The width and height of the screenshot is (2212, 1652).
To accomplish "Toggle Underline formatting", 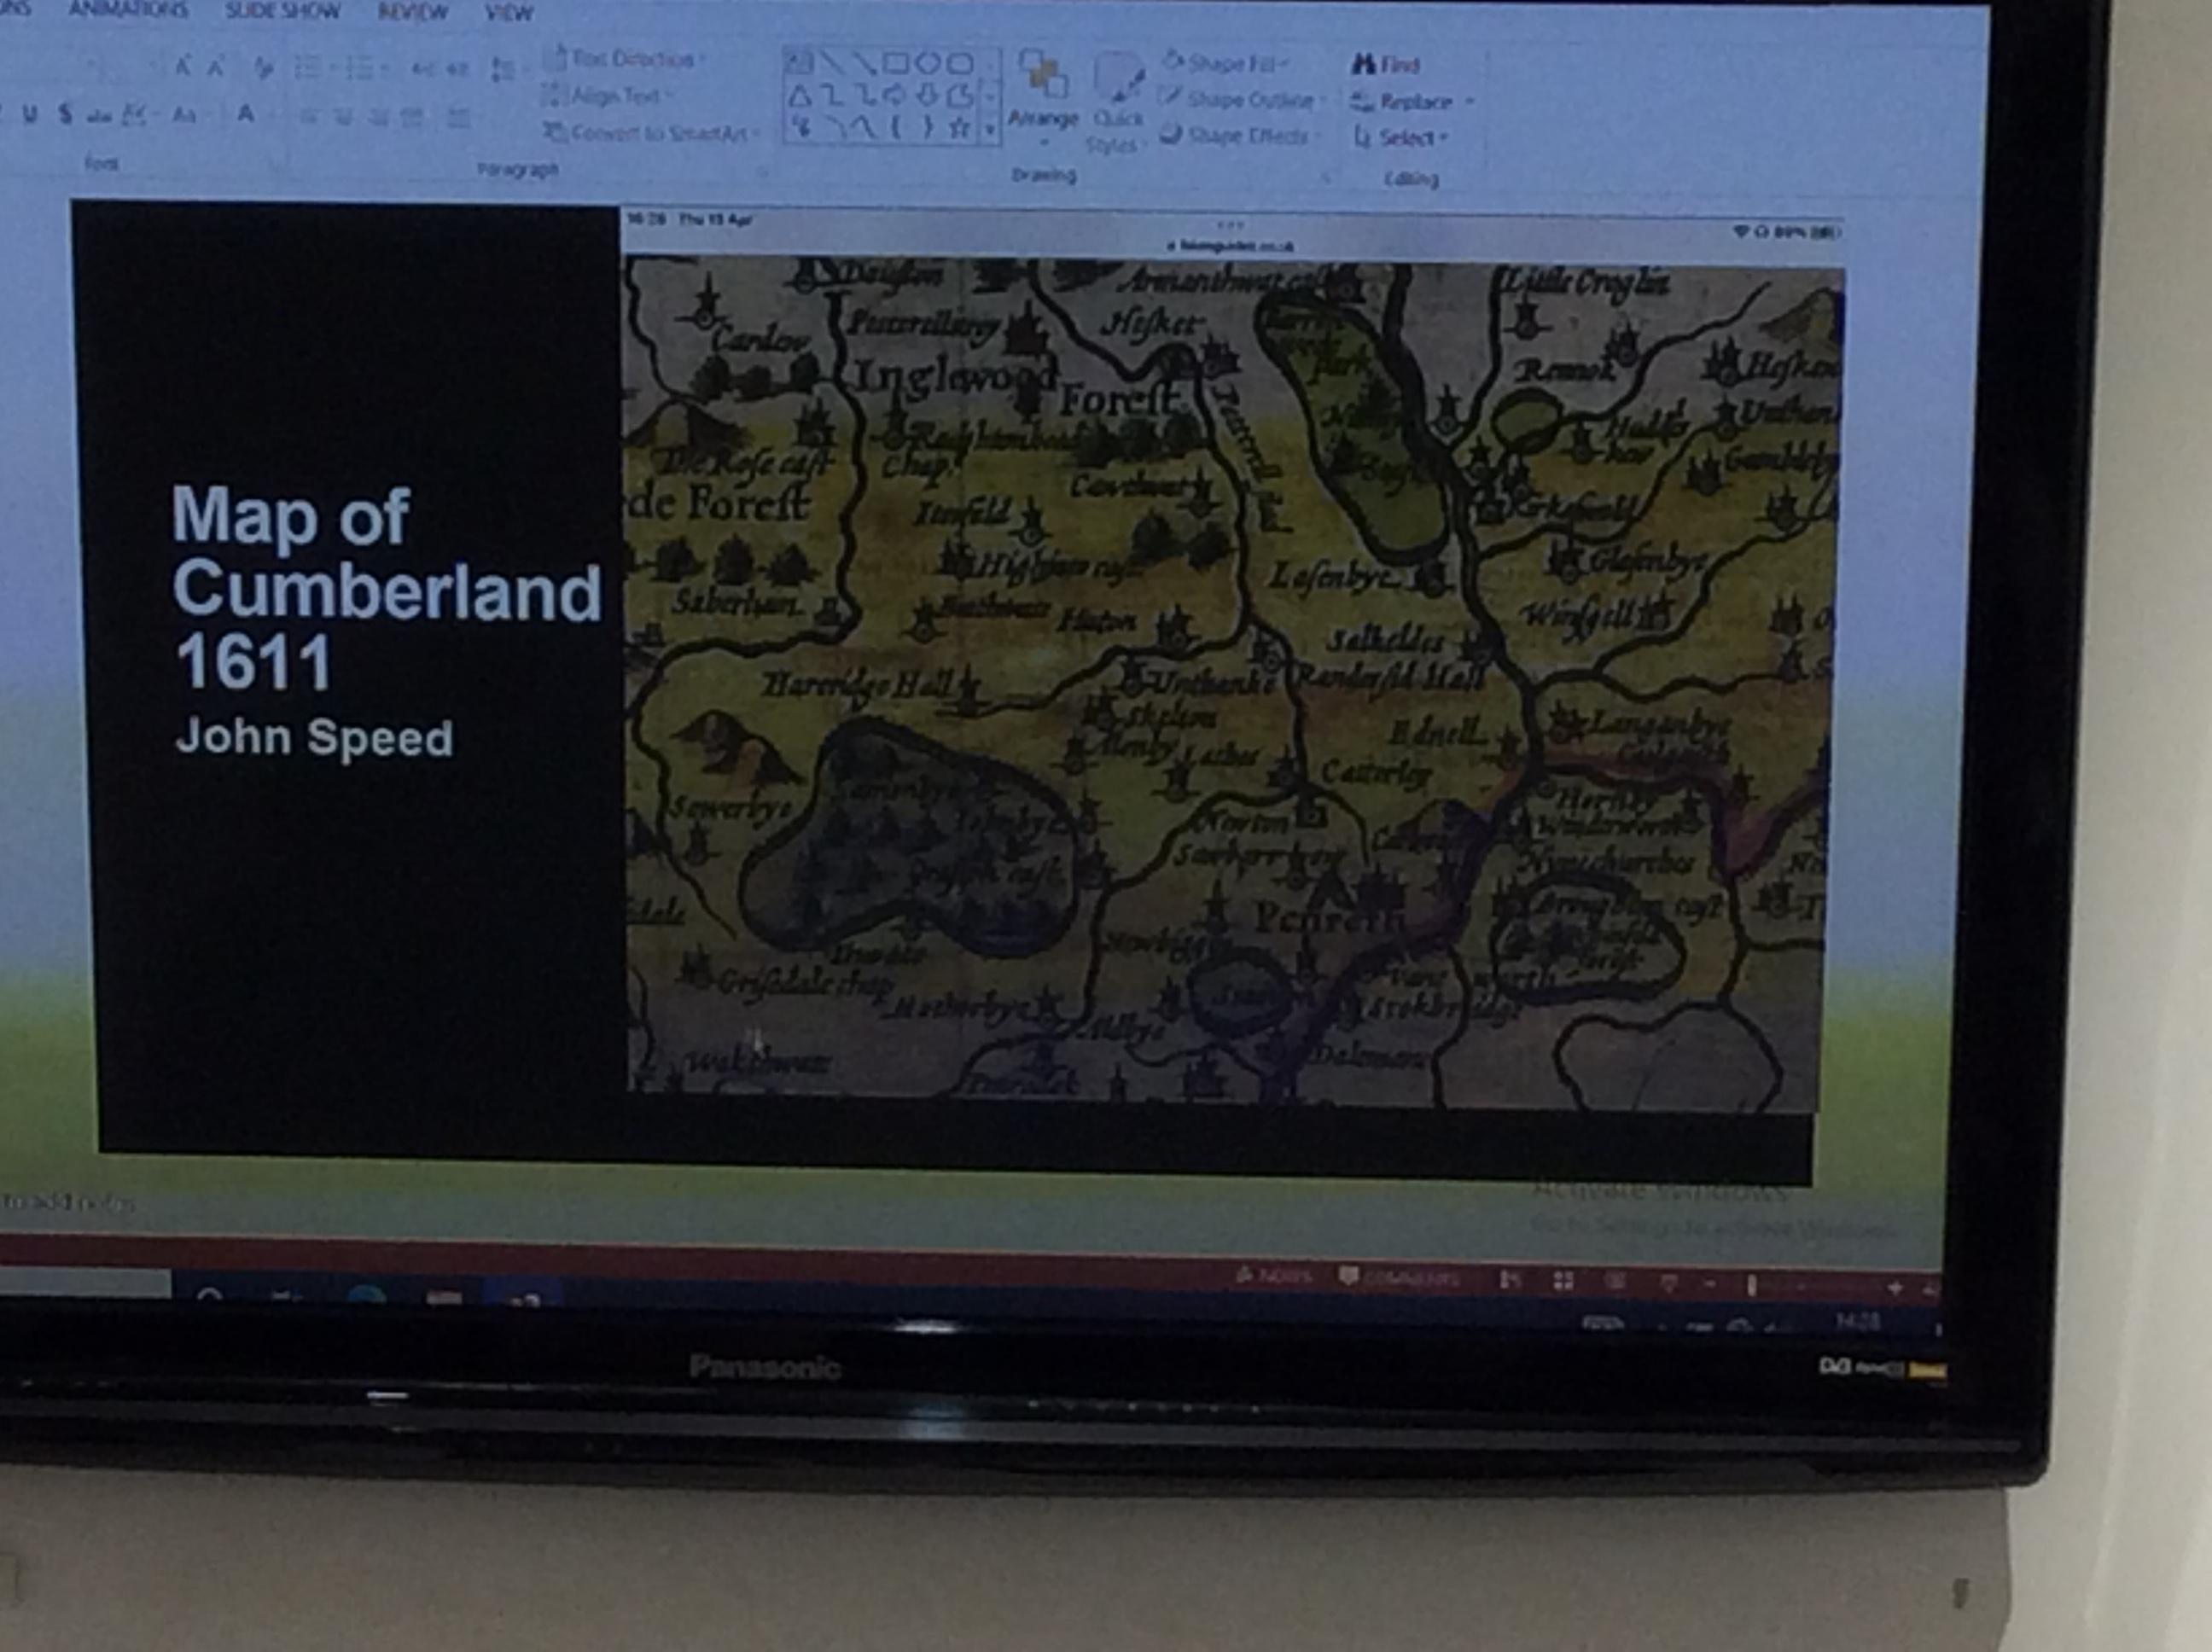I will coord(30,114).
